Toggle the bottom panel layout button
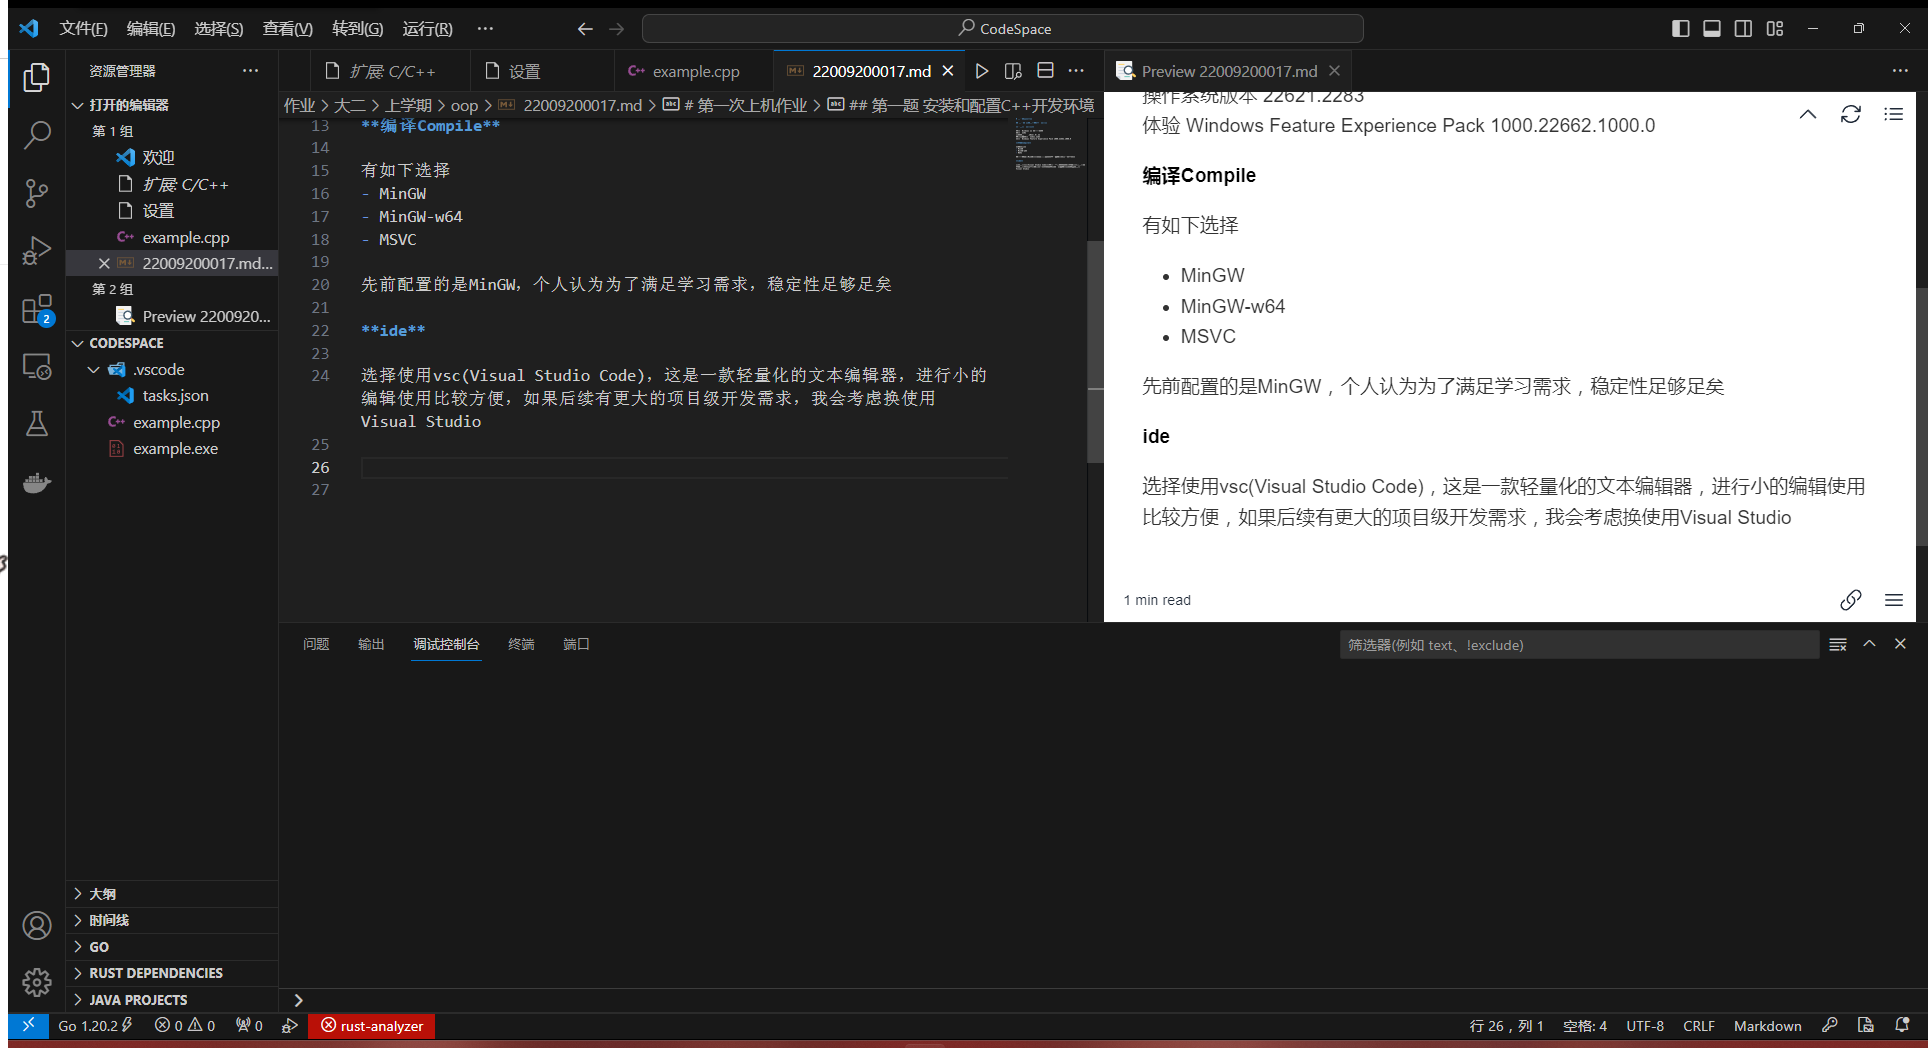 click(x=1712, y=29)
